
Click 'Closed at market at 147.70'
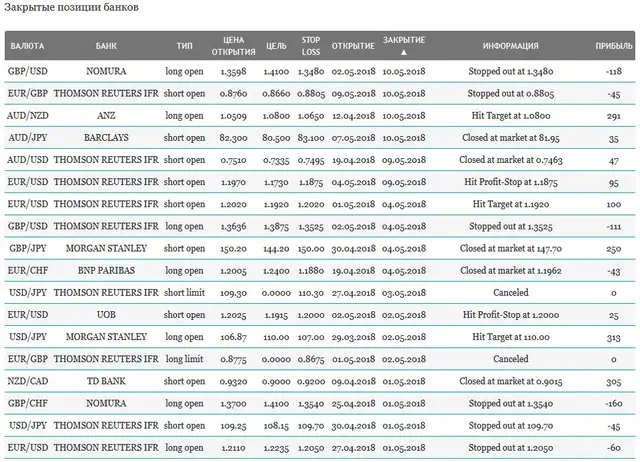(511, 248)
